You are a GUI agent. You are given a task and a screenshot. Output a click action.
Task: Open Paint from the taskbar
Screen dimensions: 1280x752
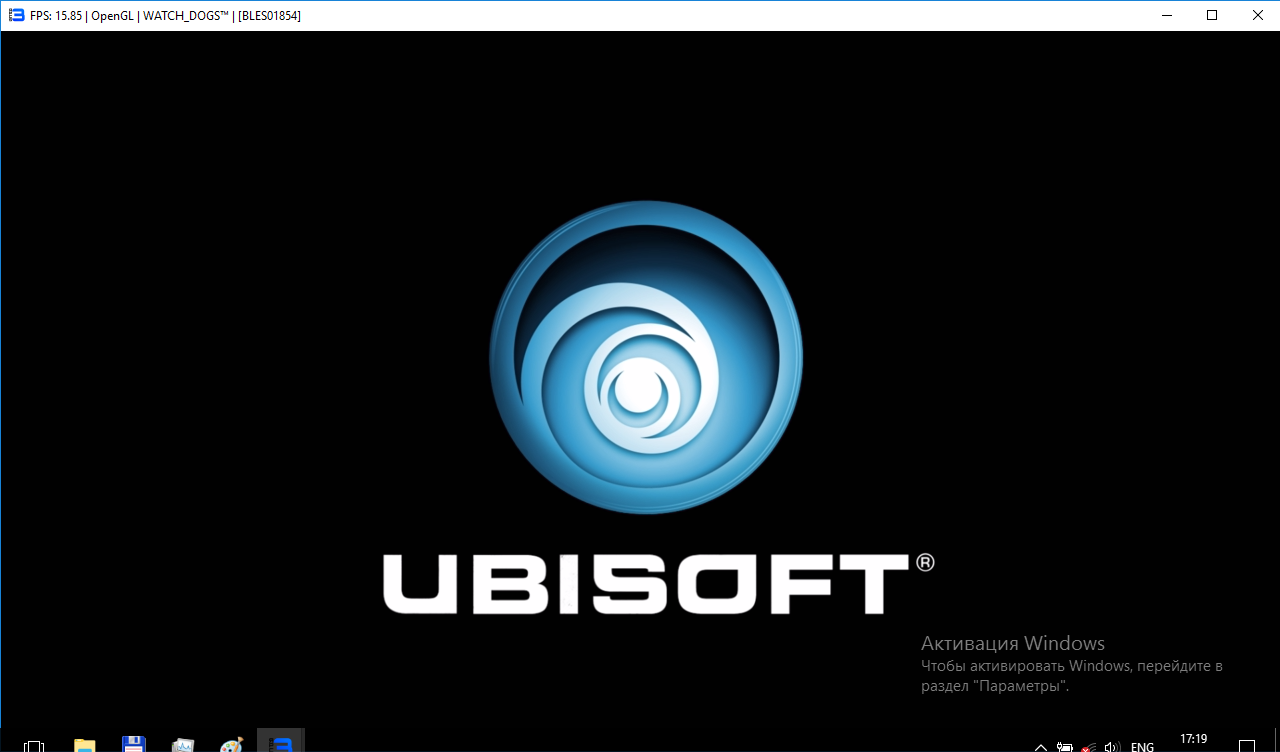click(232, 745)
